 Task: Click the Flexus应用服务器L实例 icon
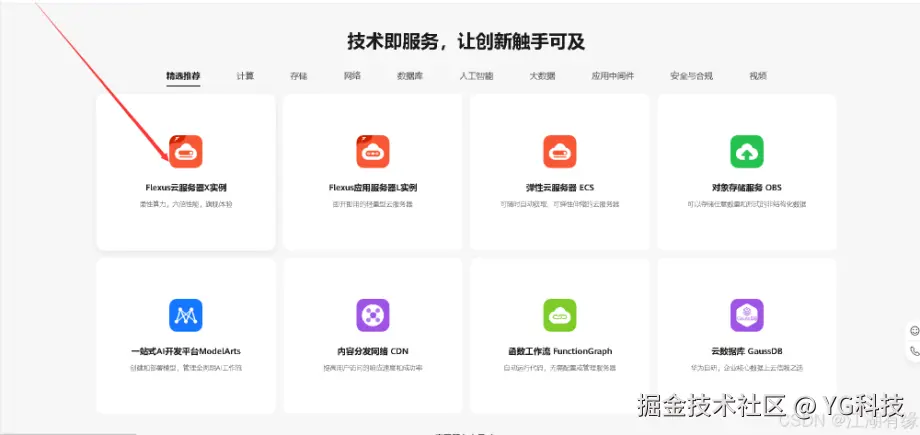pyautogui.click(x=373, y=151)
